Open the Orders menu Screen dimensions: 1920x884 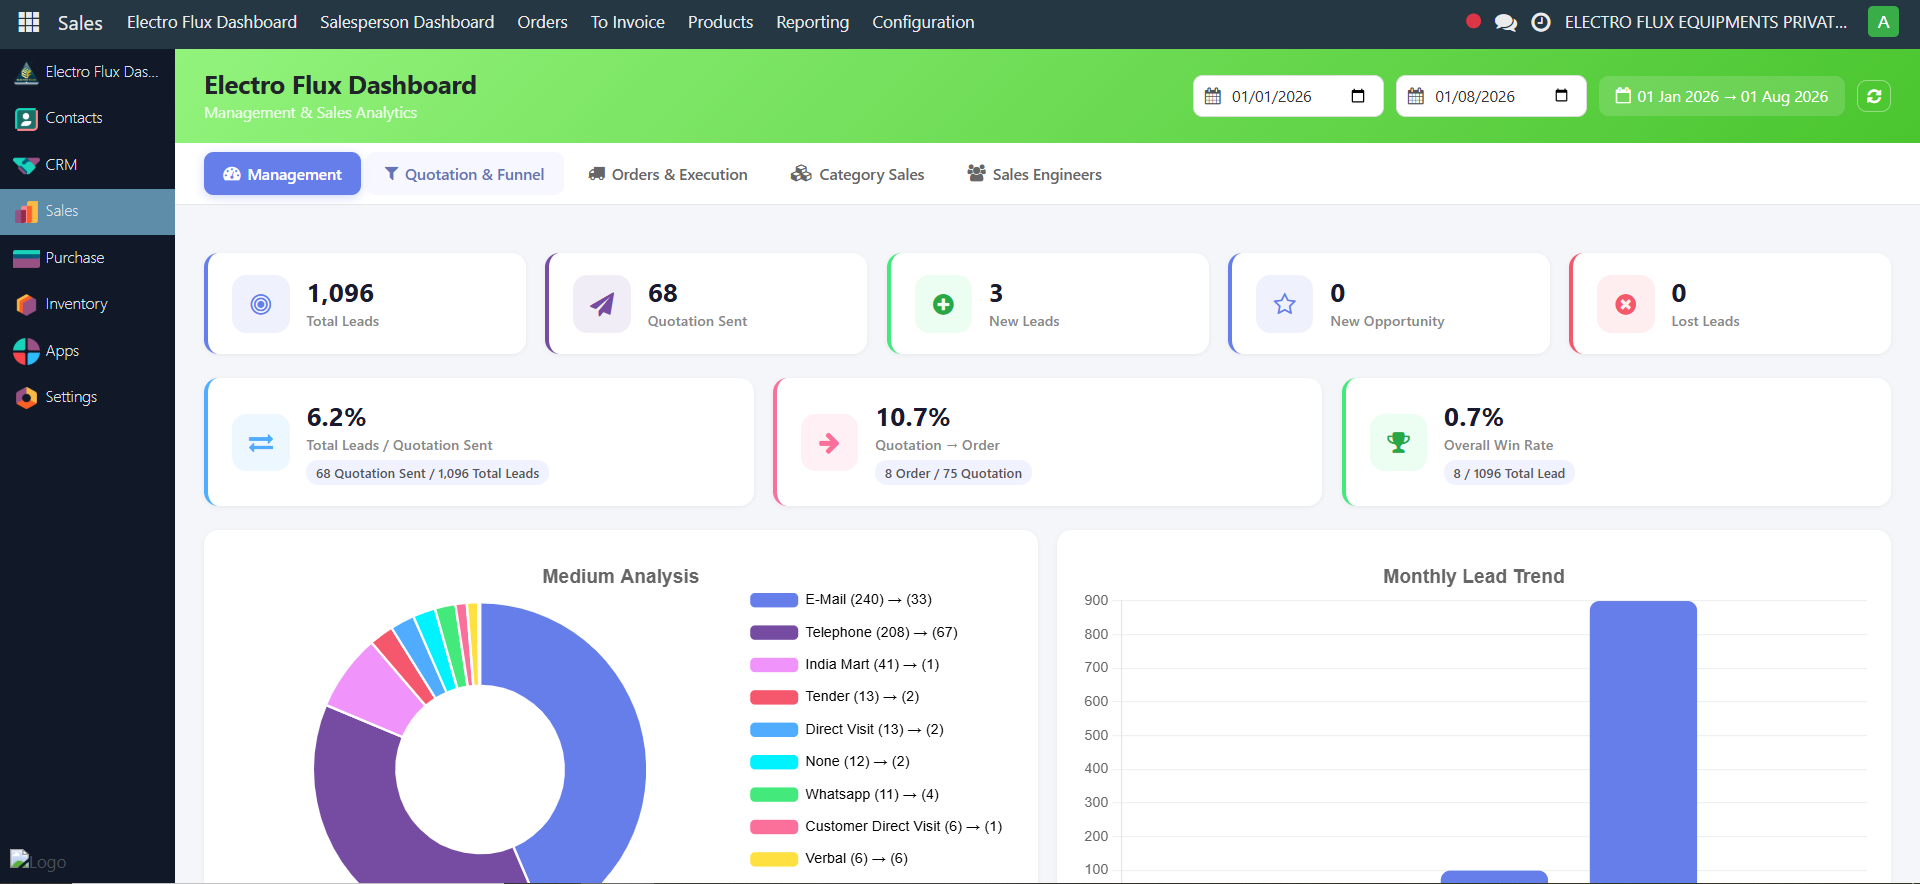coord(542,22)
